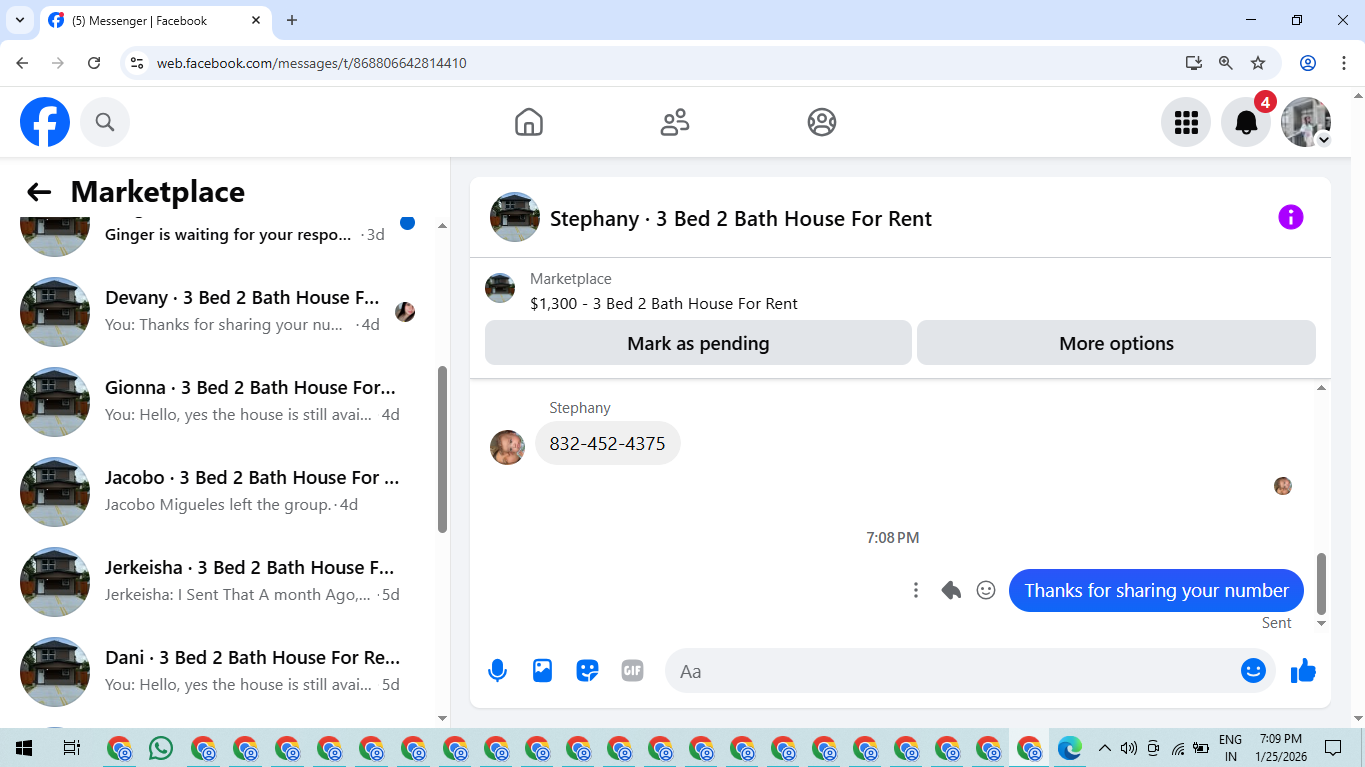Go to the Home feed icon
1365x767 pixels.
click(x=529, y=122)
